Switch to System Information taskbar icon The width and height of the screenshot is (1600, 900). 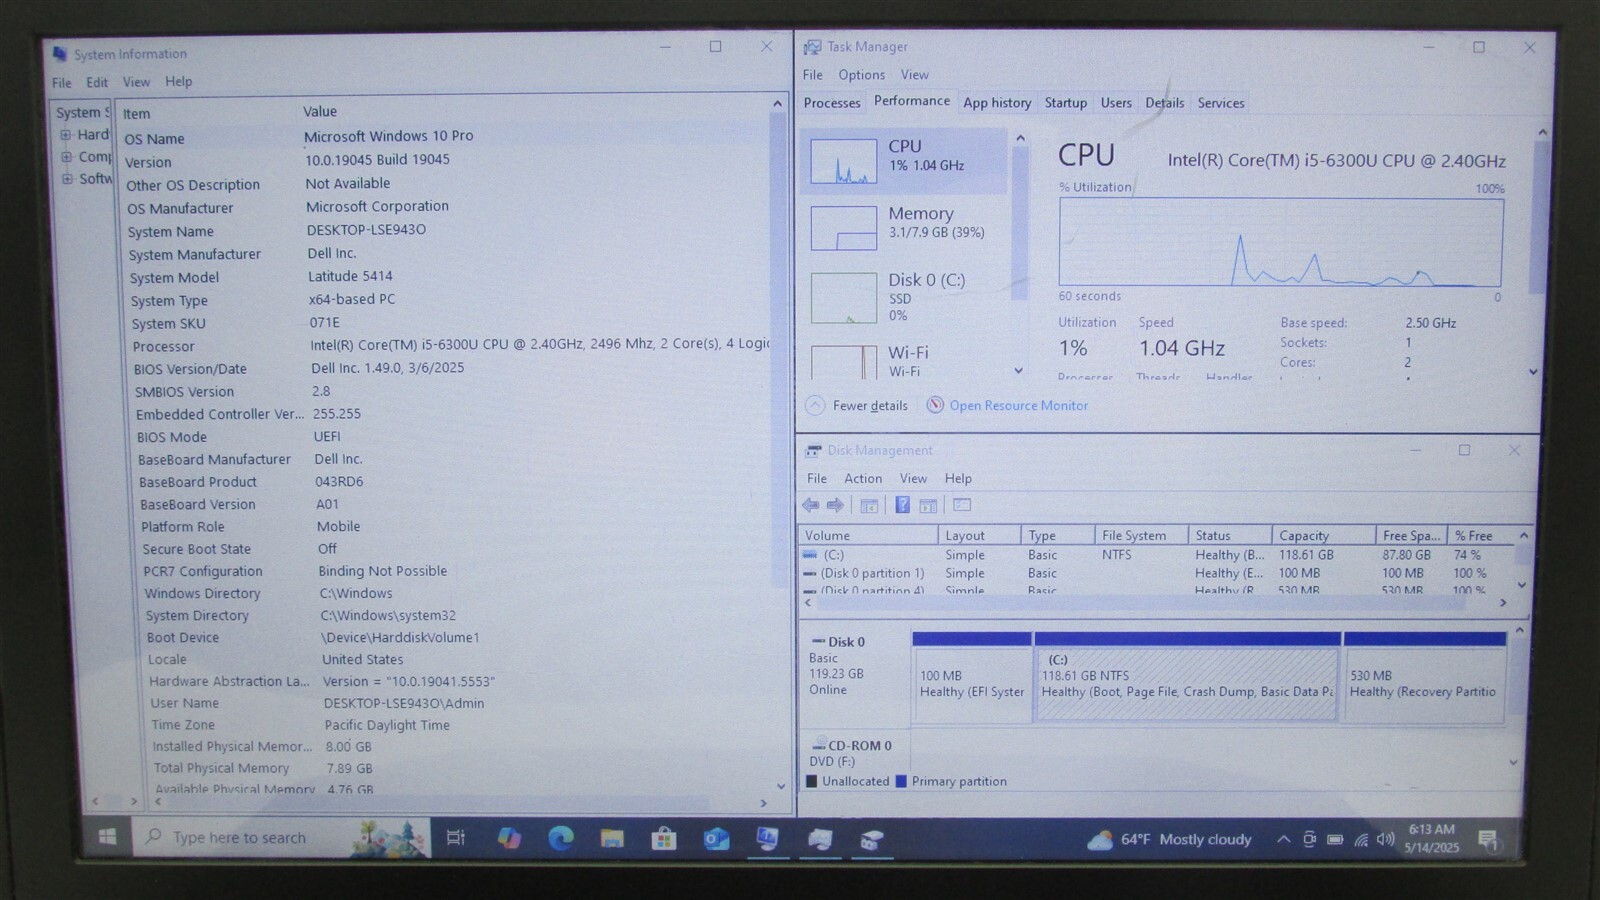[x=767, y=839]
